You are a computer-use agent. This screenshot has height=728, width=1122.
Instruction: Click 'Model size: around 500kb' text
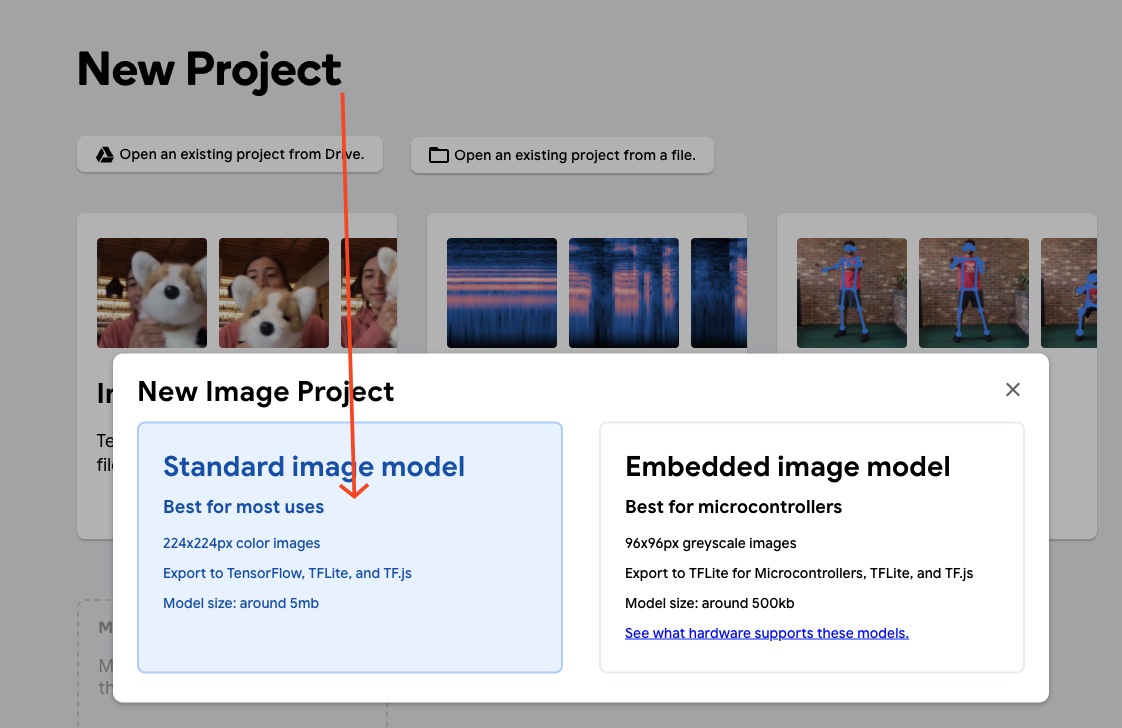[x=709, y=603]
